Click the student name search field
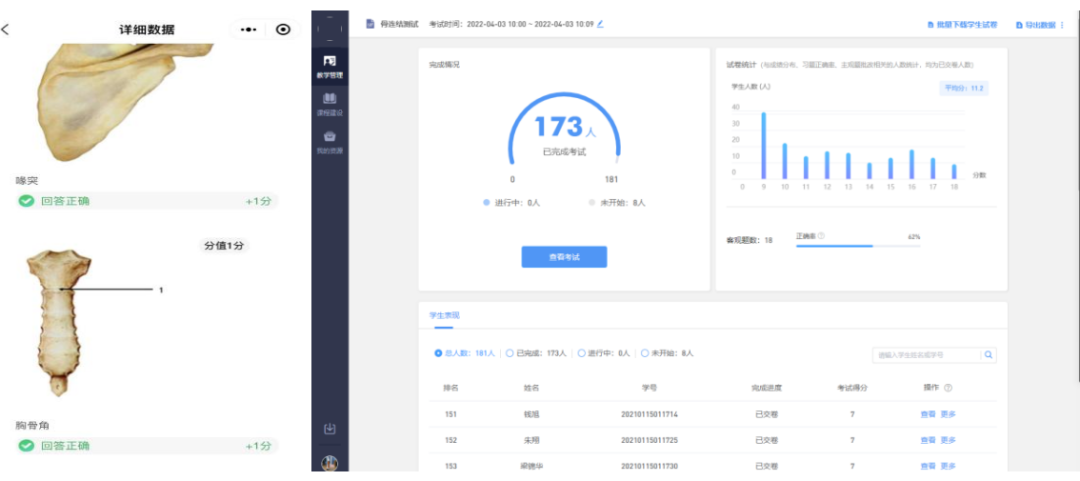Image resolution: width=1080 pixels, height=481 pixels. (x=925, y=354)
